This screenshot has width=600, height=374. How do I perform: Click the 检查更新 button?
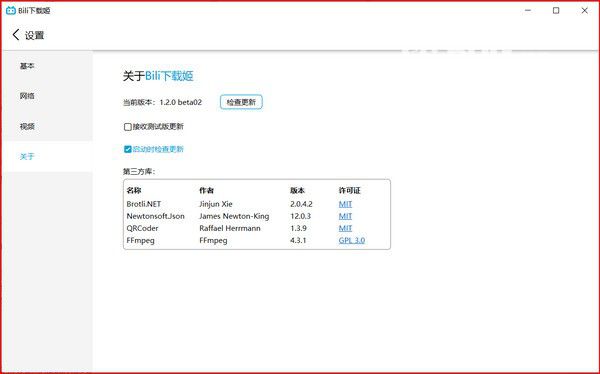(241, 102)
